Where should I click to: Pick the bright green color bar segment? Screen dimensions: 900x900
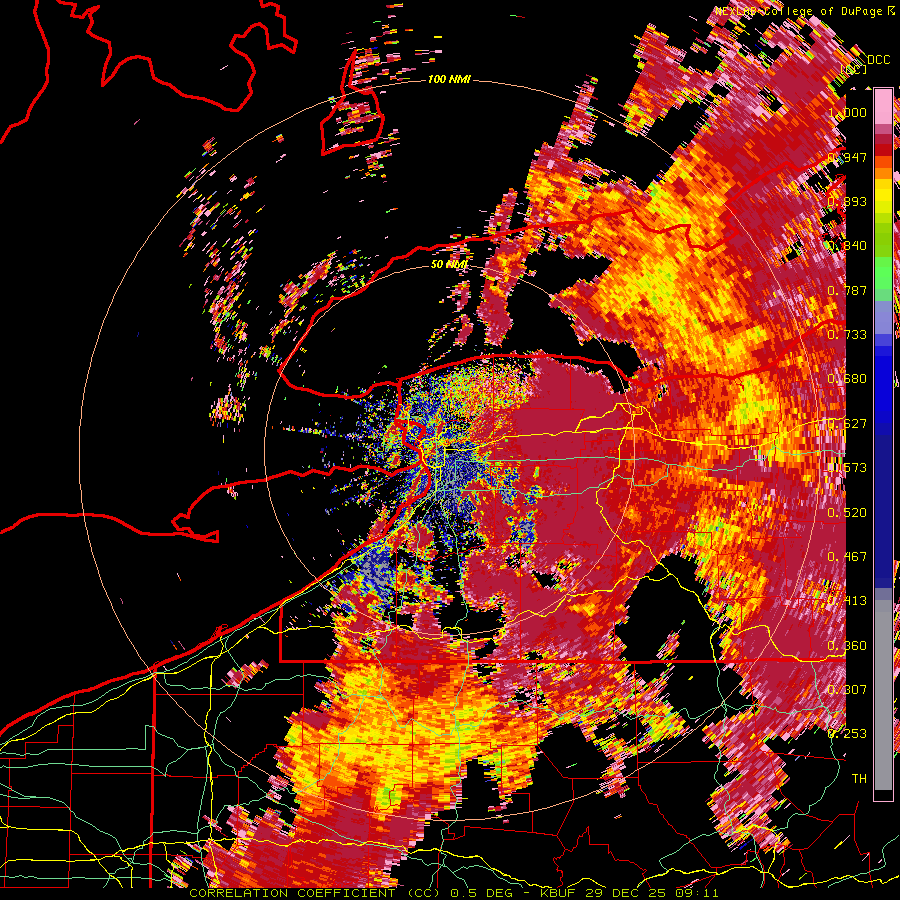(883, 273)
